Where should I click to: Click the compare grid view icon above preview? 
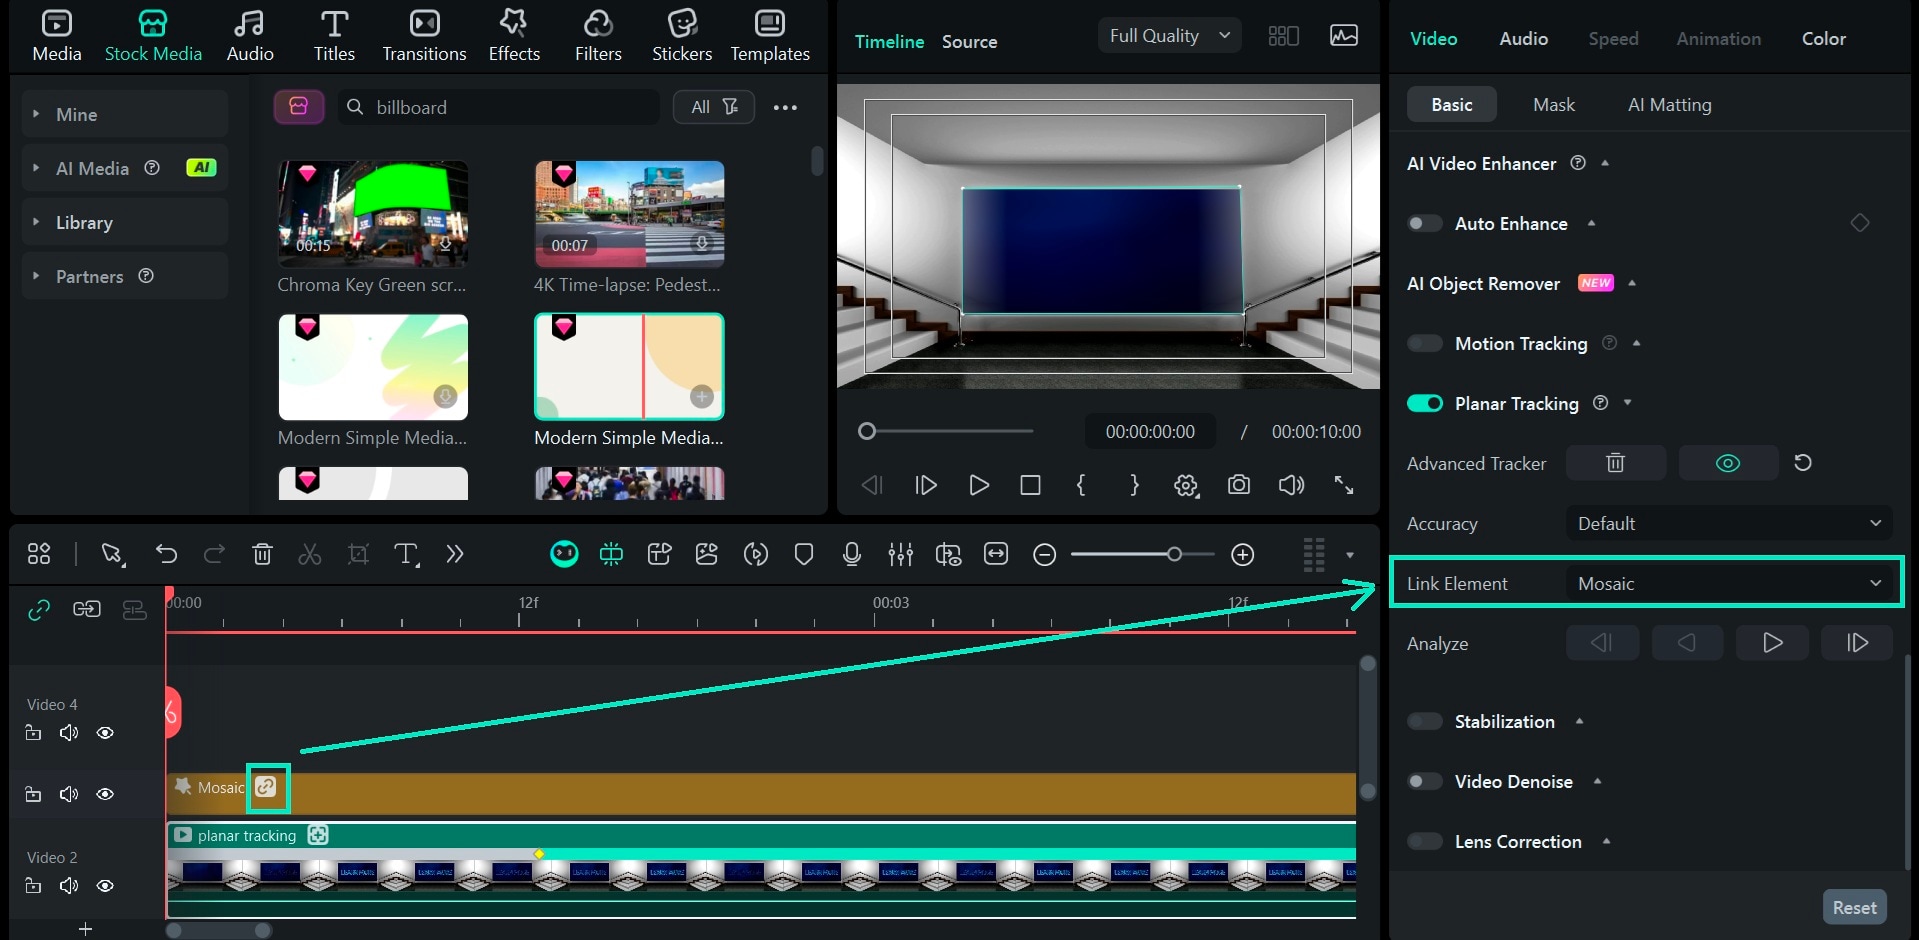click(1283, 36)
